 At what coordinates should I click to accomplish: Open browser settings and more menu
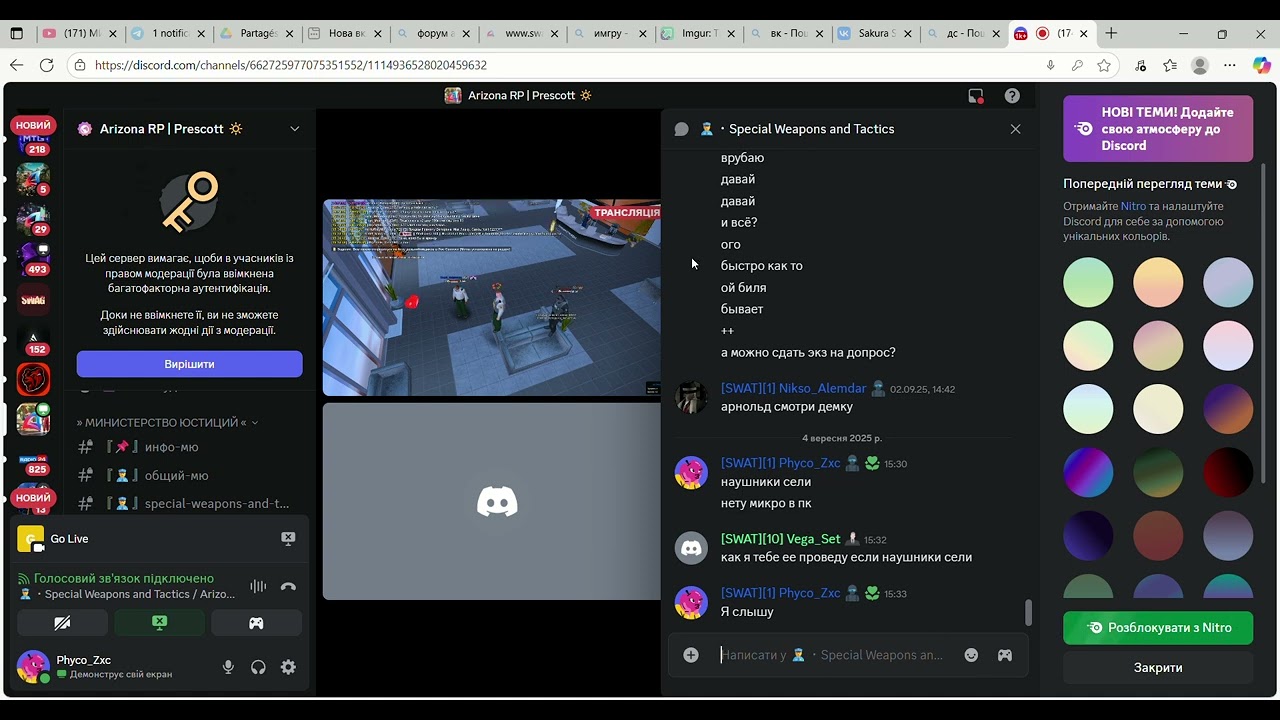tap(1230, 65)
